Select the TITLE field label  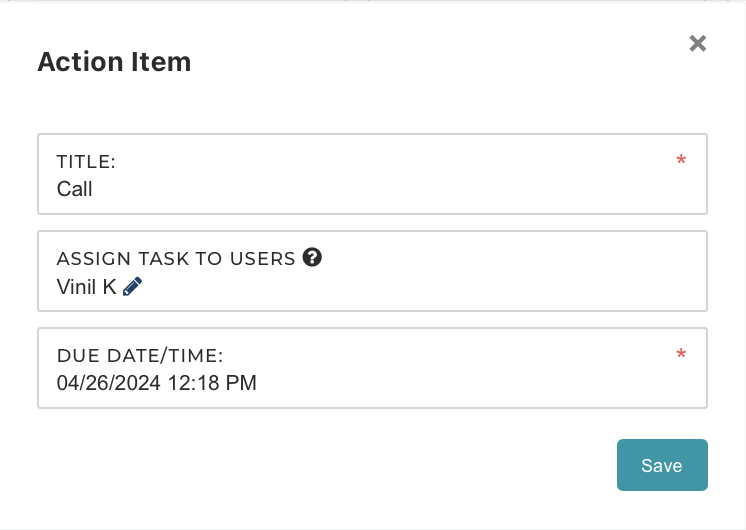(x=86, y=162)
